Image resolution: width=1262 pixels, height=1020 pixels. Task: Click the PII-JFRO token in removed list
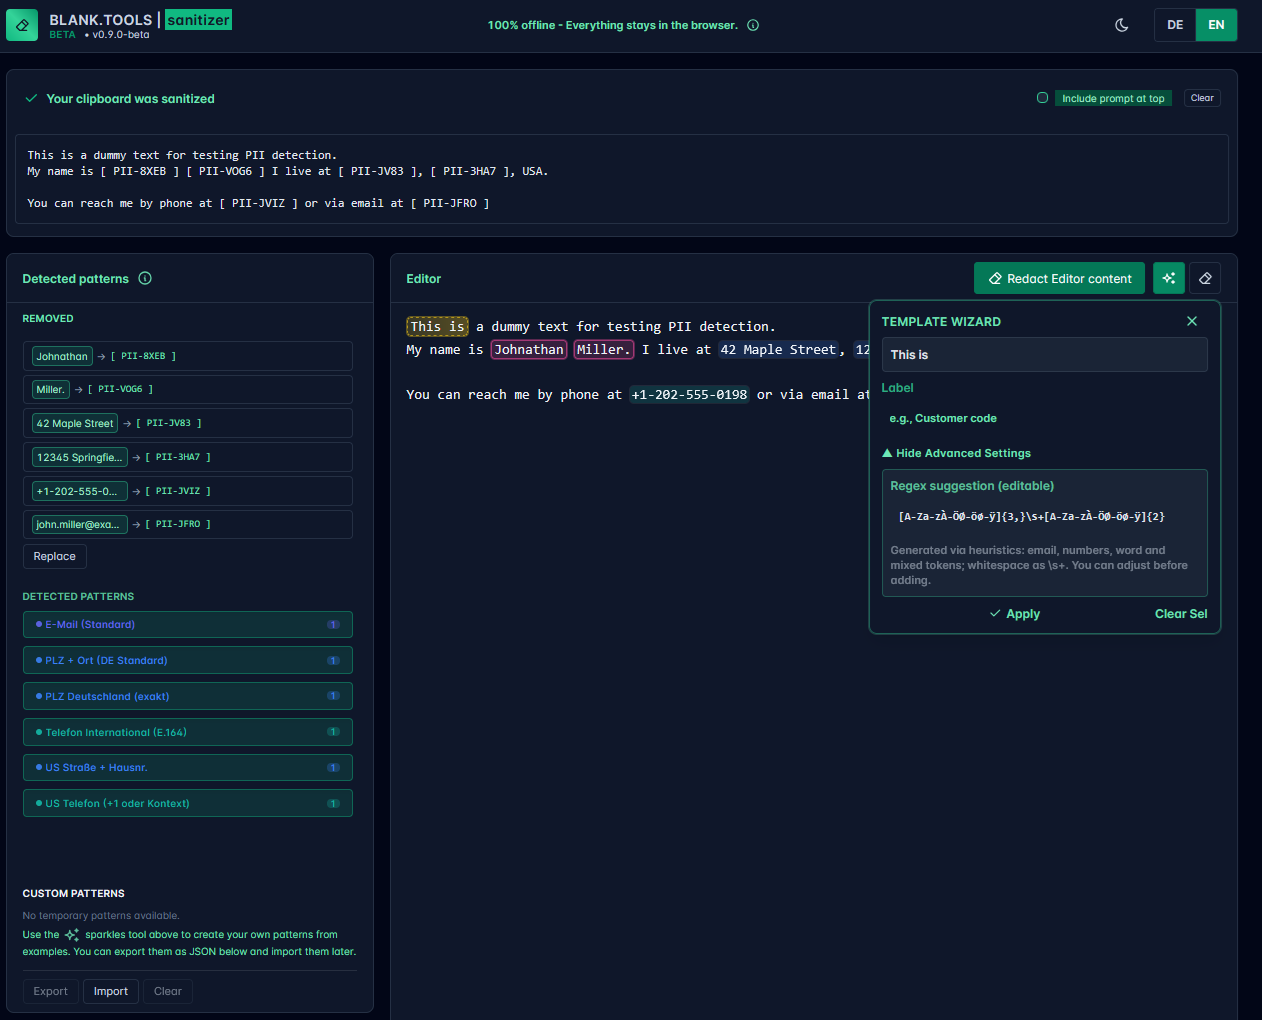[x=178, y=524]
